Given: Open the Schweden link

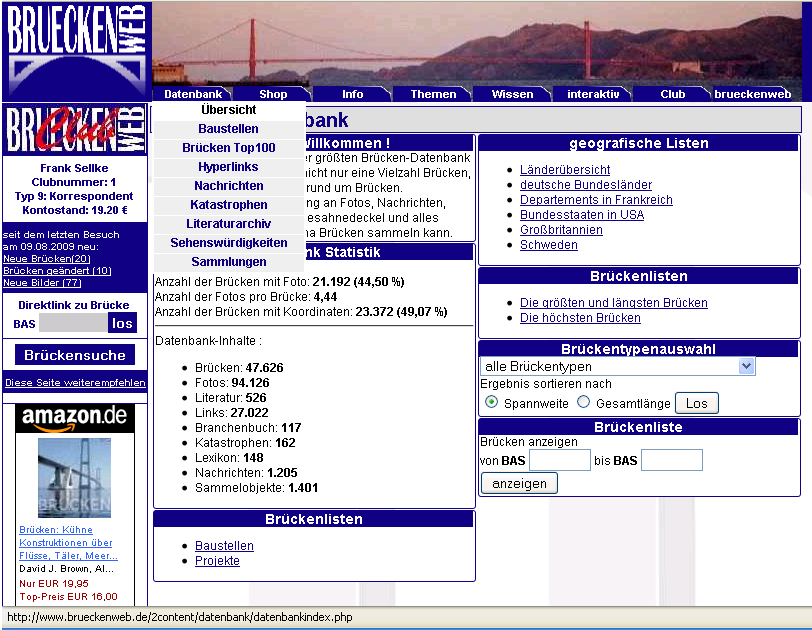Looking at the screenshot, I should [x=549, y=245].
